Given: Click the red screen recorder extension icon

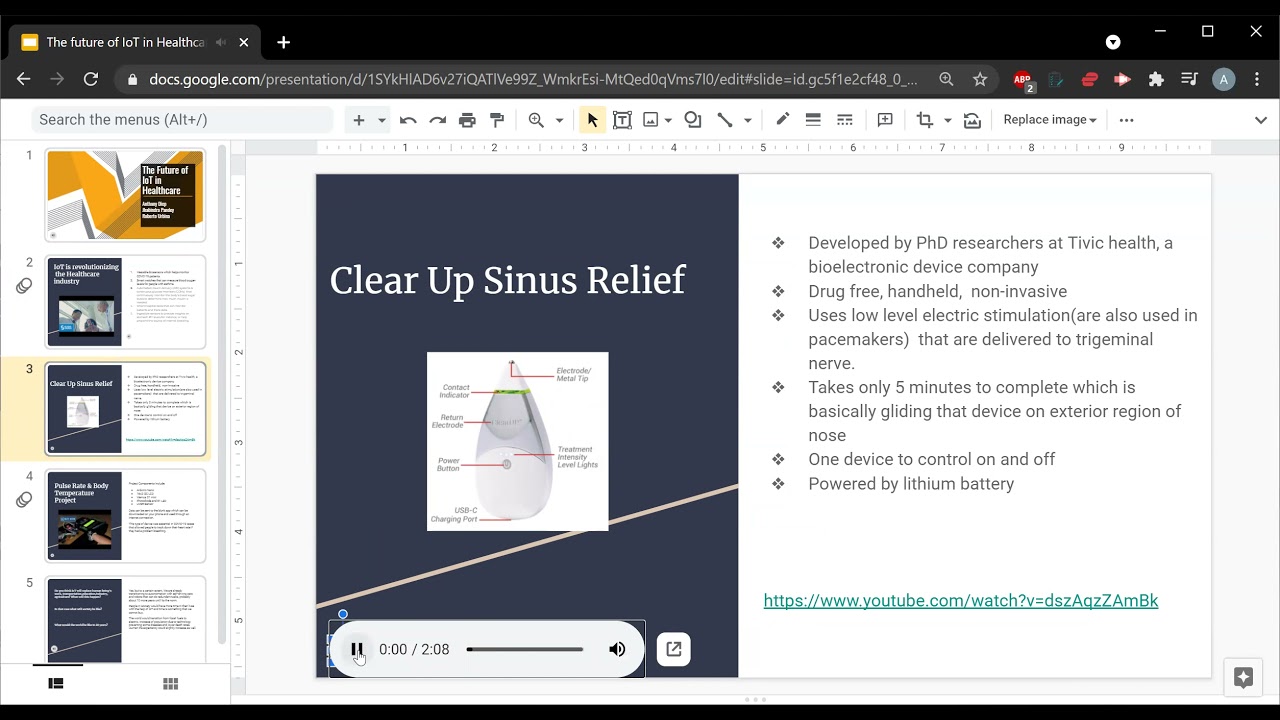Looking at the screenshot, I should pyautogui.click(x=1122, y=79).
